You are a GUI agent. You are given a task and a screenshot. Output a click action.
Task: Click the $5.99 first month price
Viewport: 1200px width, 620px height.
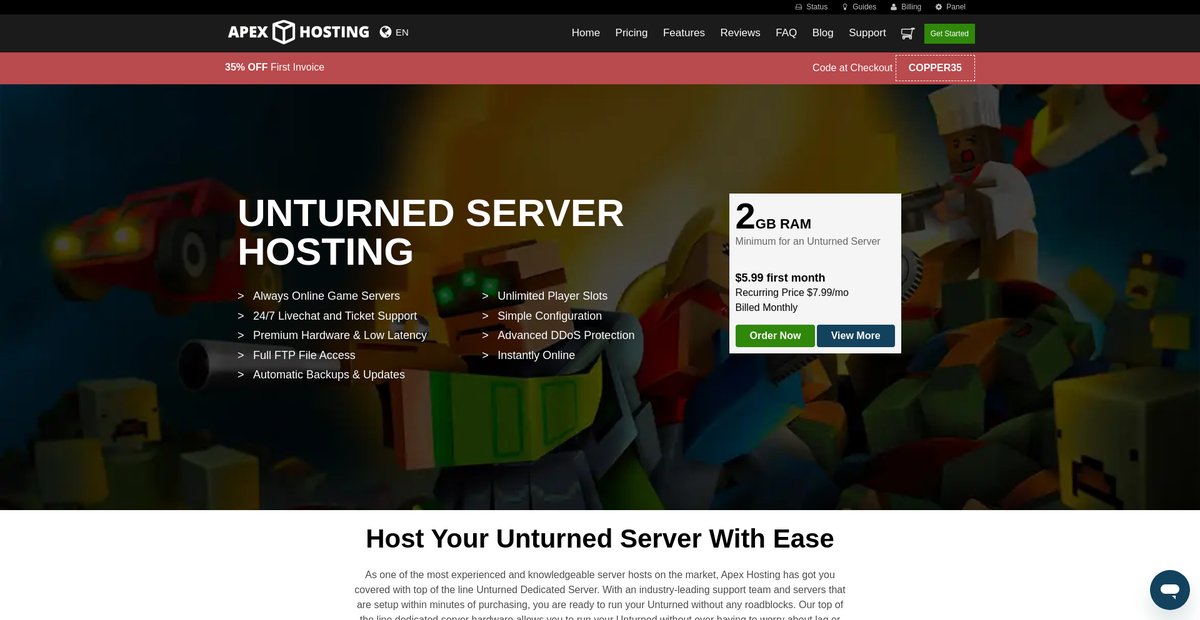coord(780,278)
